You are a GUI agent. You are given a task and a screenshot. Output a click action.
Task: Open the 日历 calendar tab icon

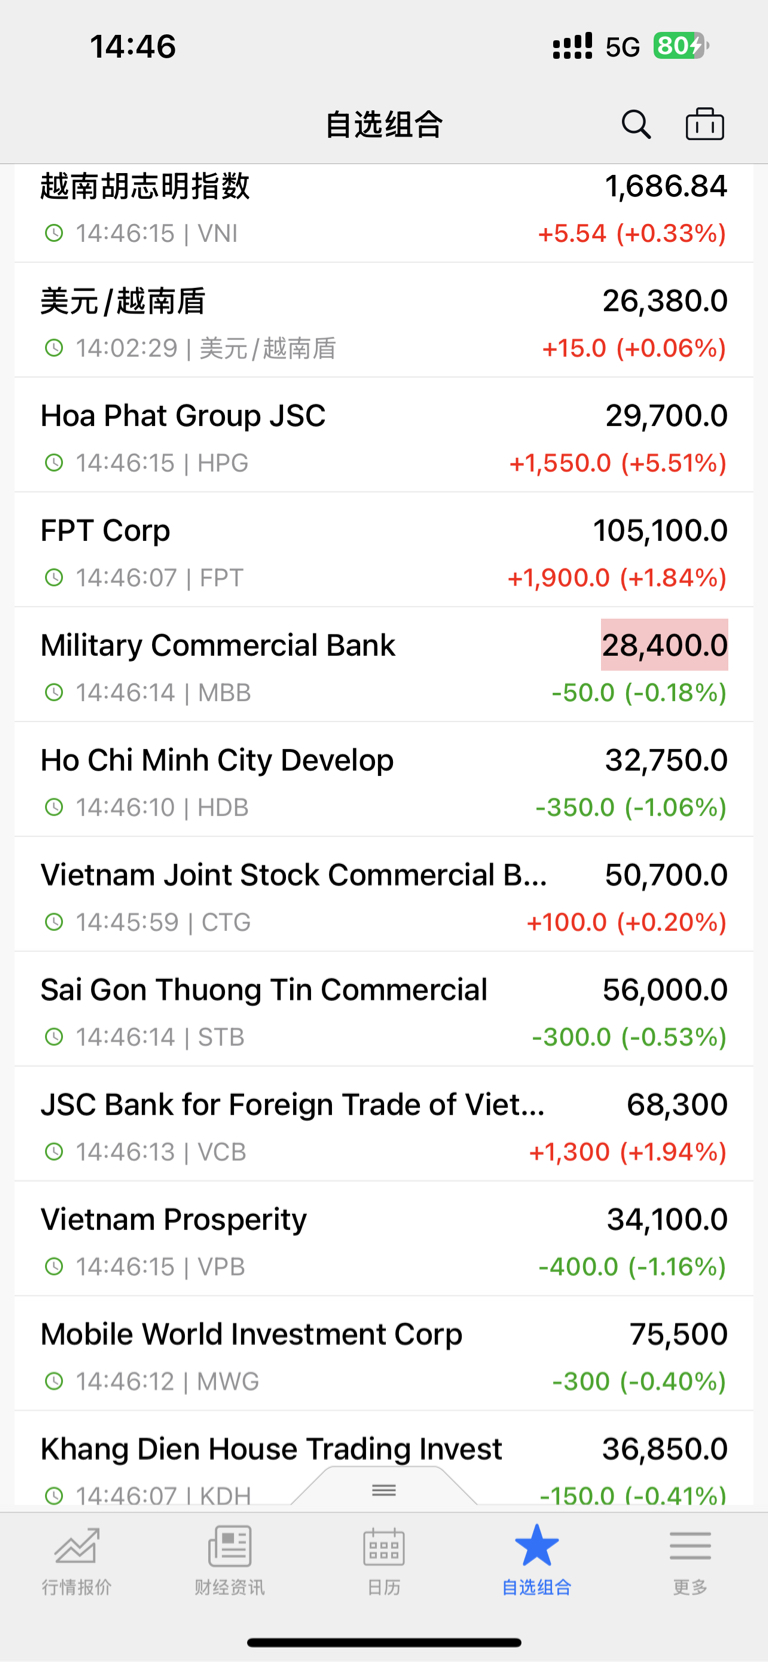pos(384,1546)
